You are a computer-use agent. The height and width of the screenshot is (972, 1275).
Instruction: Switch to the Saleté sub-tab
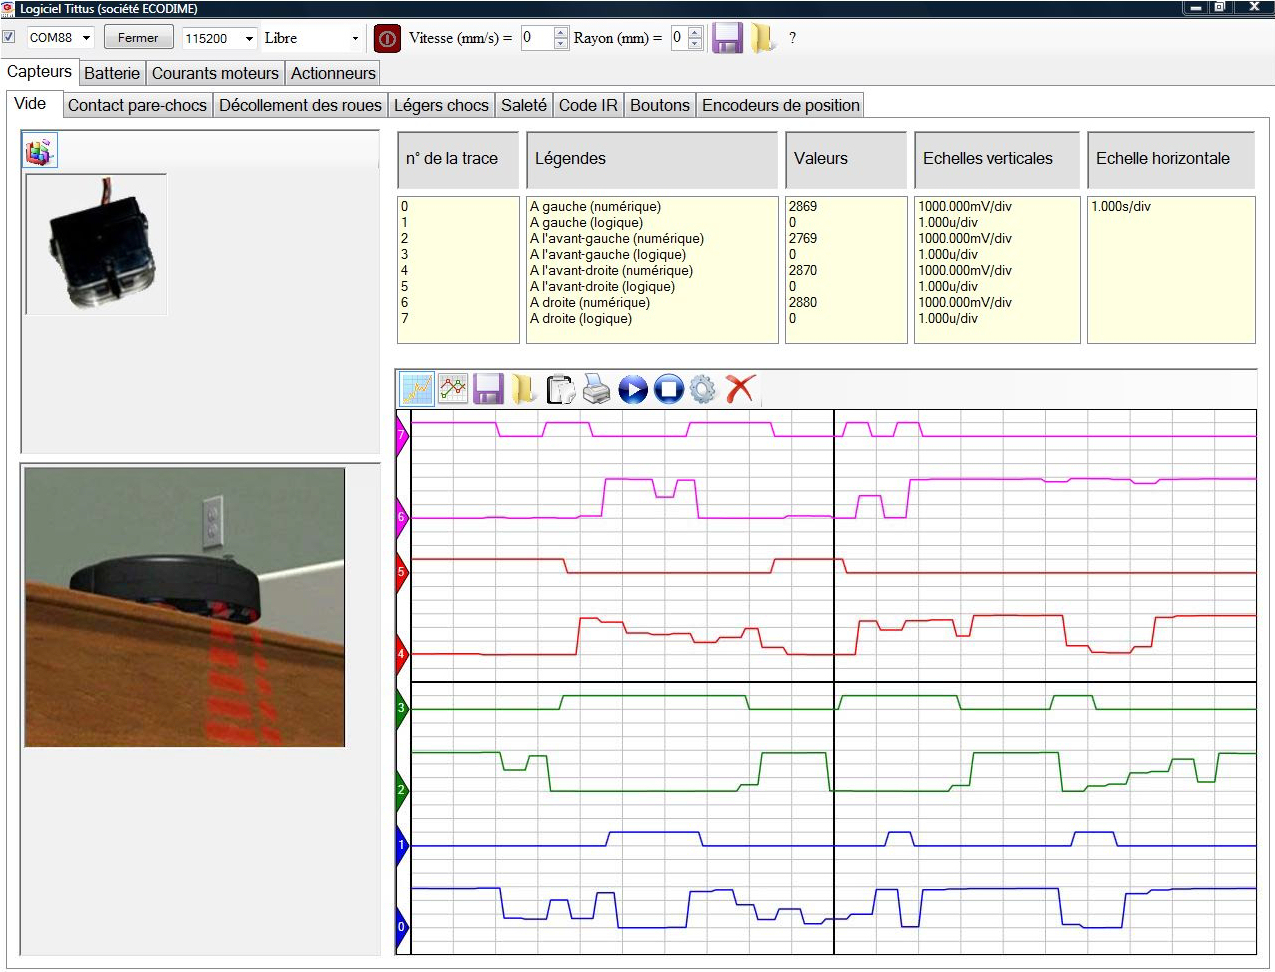[524, 105]
